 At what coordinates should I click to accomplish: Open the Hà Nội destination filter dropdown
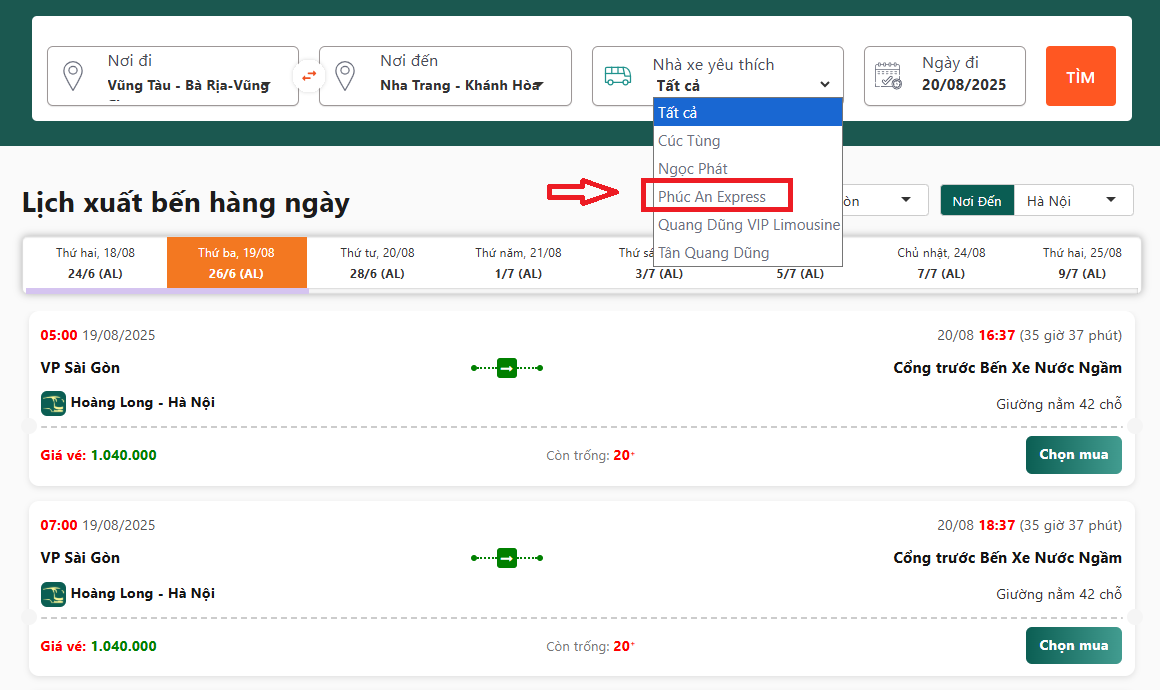pos(1073,200)
